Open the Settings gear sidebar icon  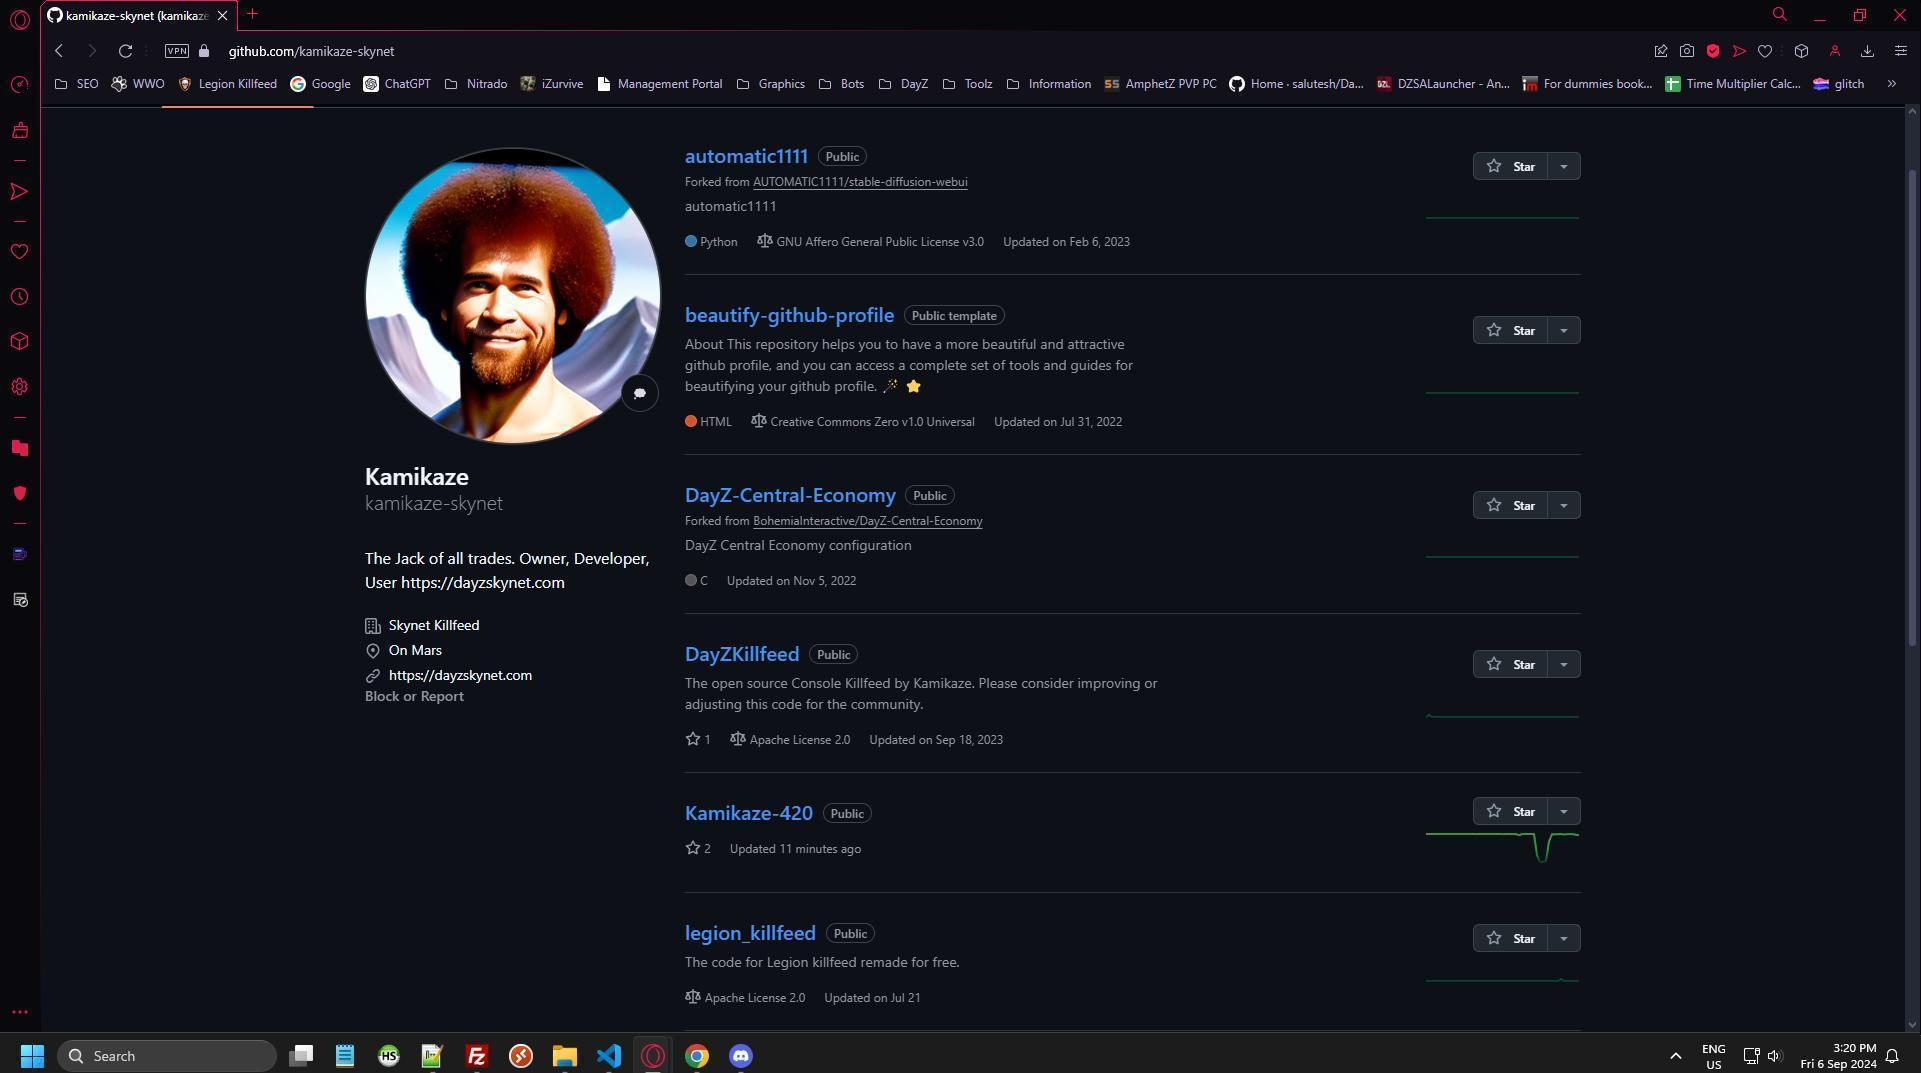point(19,387)
